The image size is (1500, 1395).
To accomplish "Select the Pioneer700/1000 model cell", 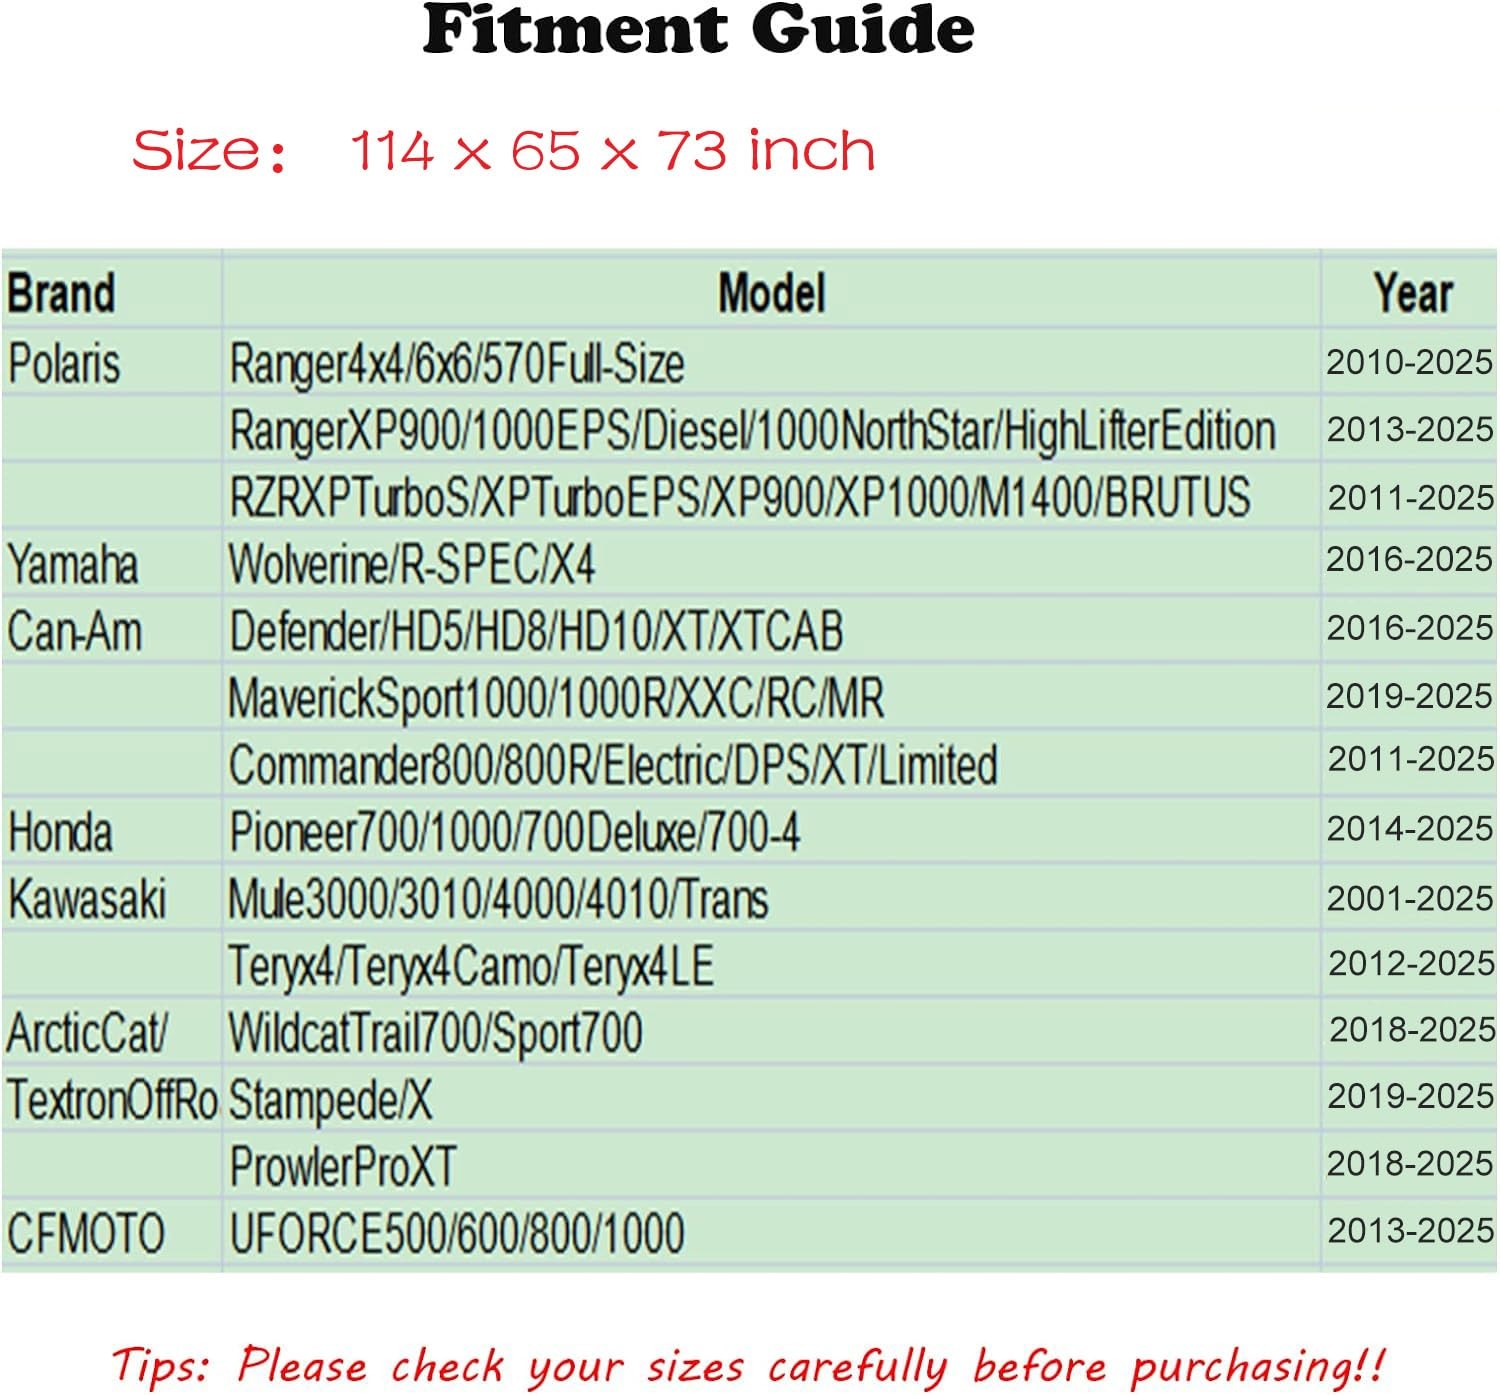I will point(514,832).
